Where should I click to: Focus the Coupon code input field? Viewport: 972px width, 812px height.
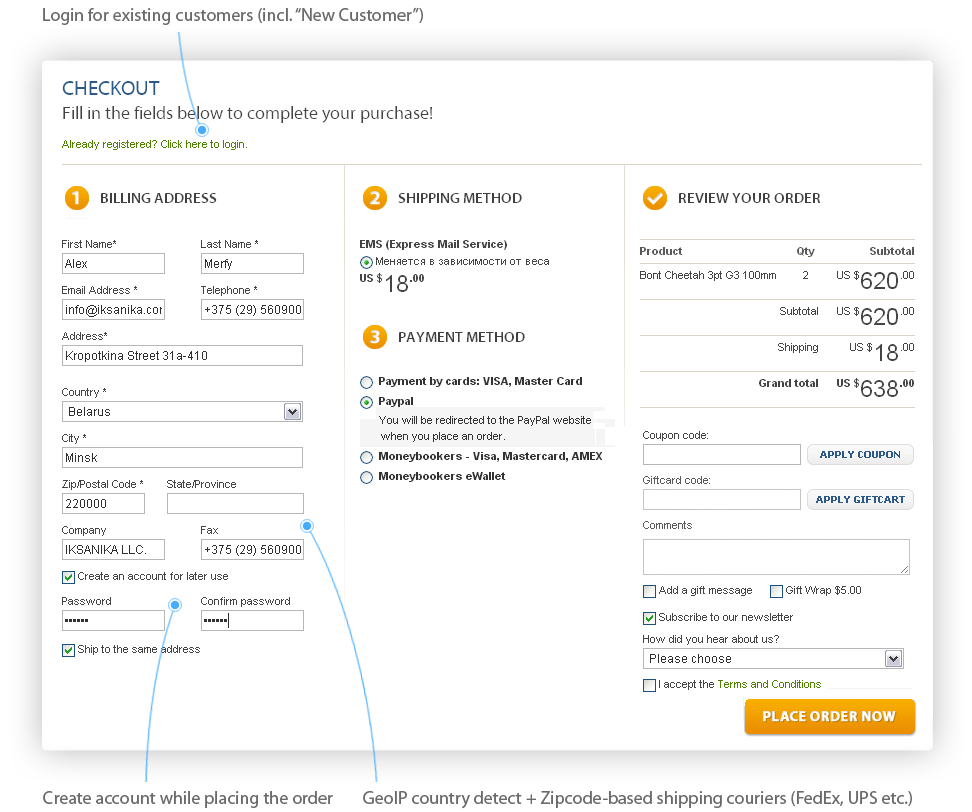point(722,454)
